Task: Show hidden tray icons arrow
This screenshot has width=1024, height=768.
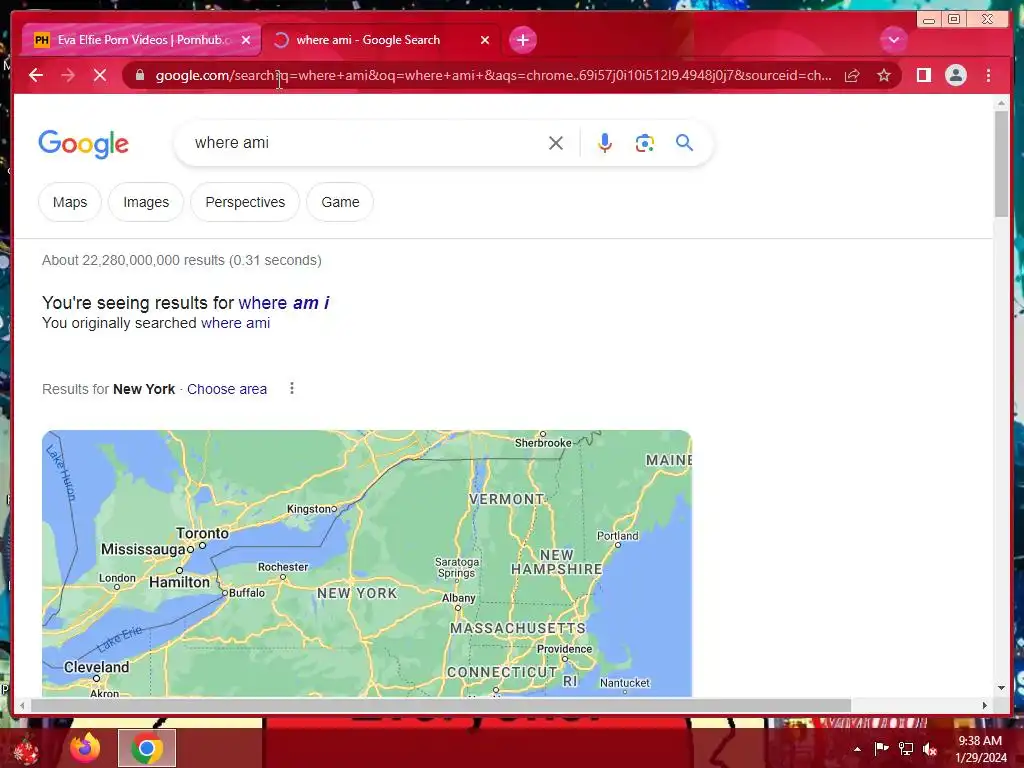Action: (857, 749)
